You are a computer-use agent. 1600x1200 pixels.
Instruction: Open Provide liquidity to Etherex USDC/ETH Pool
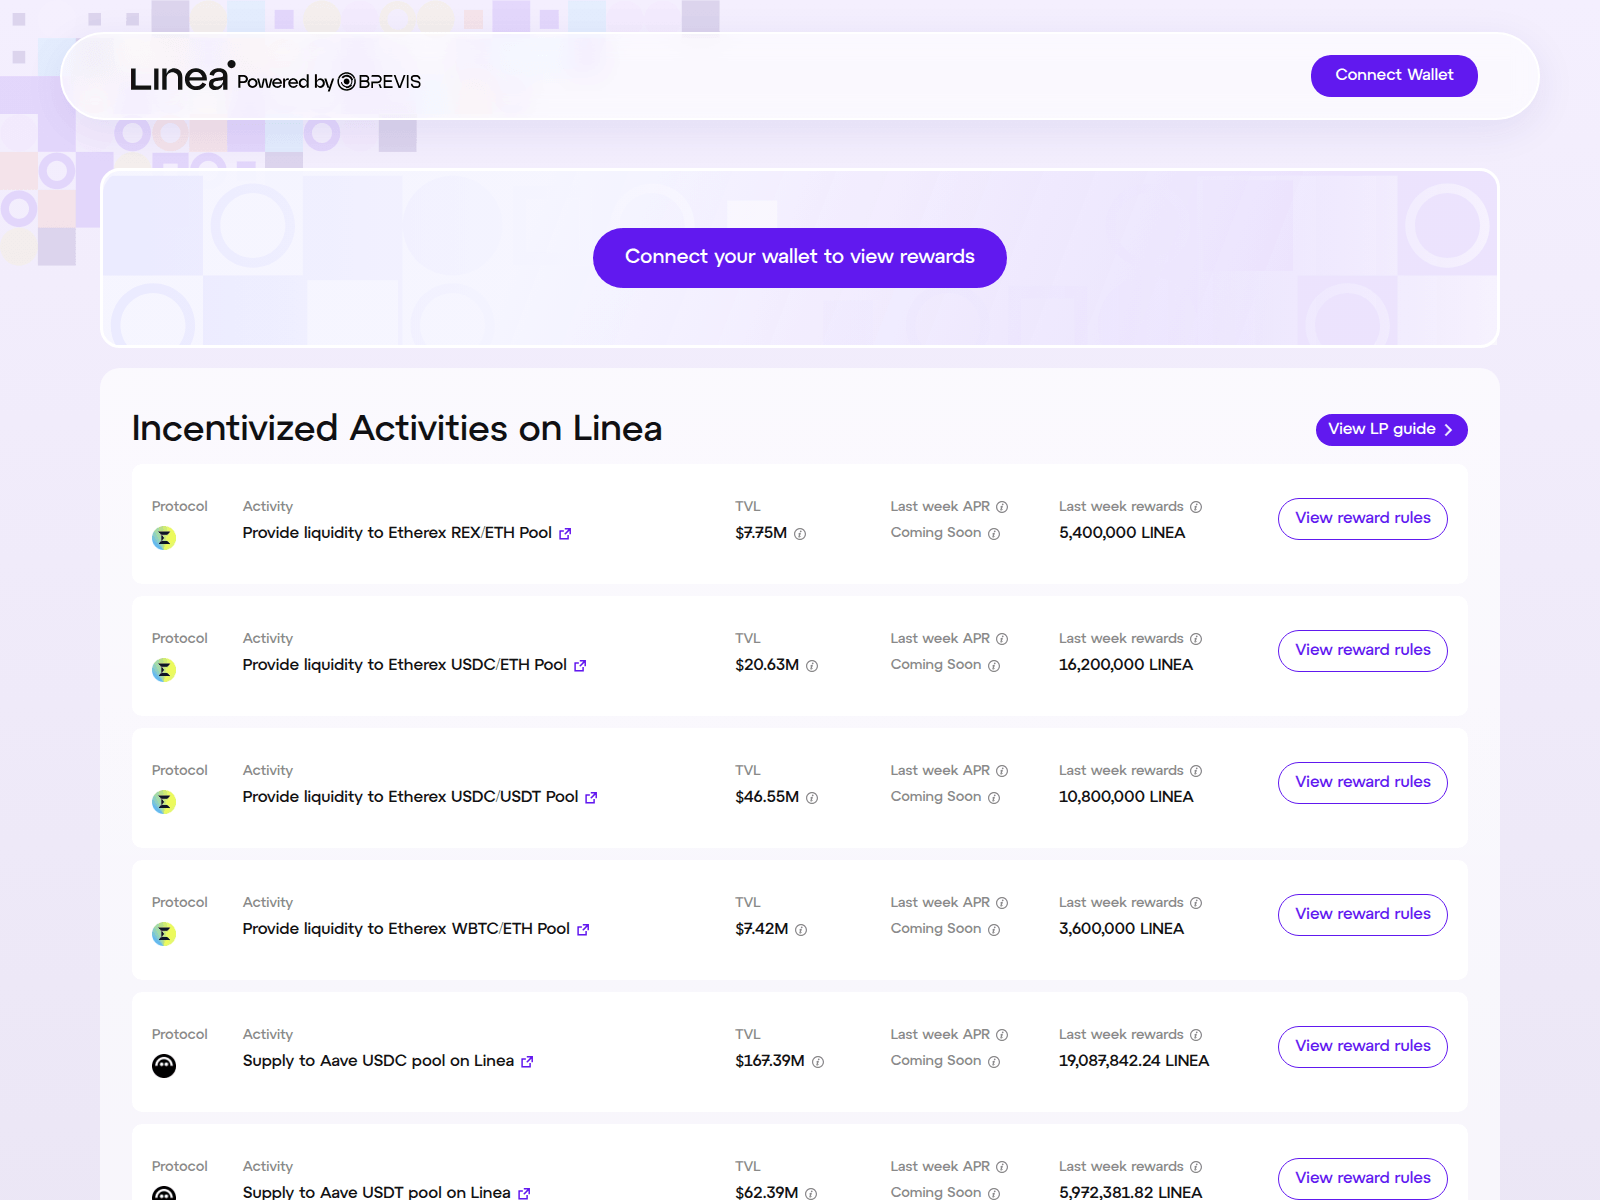point(405,665)
